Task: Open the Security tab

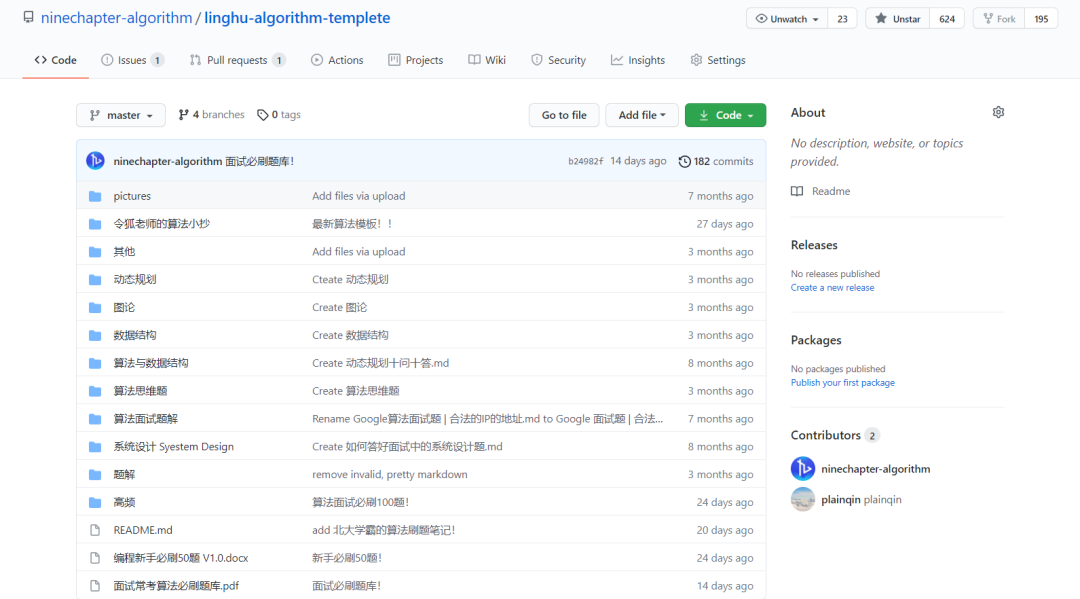Action: (x=559, y=60)
